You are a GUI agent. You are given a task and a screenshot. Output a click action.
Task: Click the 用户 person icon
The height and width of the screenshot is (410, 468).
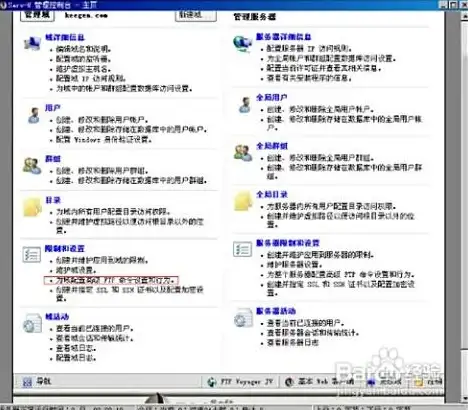click(x=34, y=115)
